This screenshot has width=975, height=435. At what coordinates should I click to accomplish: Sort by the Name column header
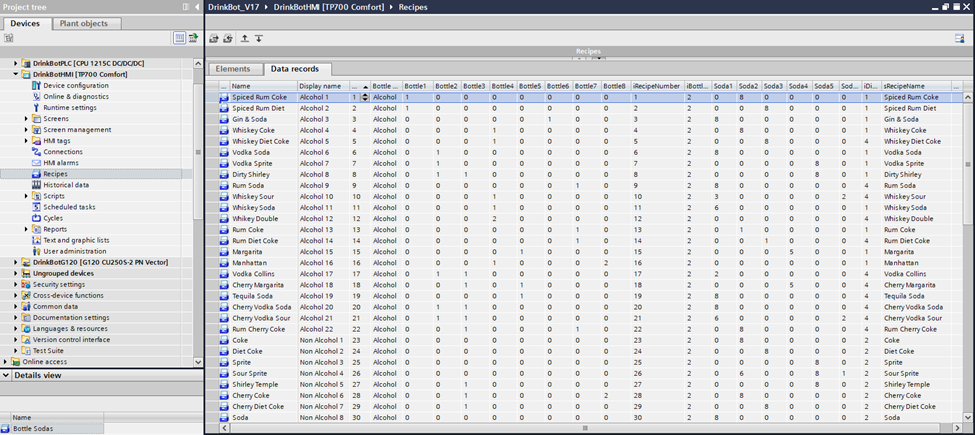click(x=263, y=86)
